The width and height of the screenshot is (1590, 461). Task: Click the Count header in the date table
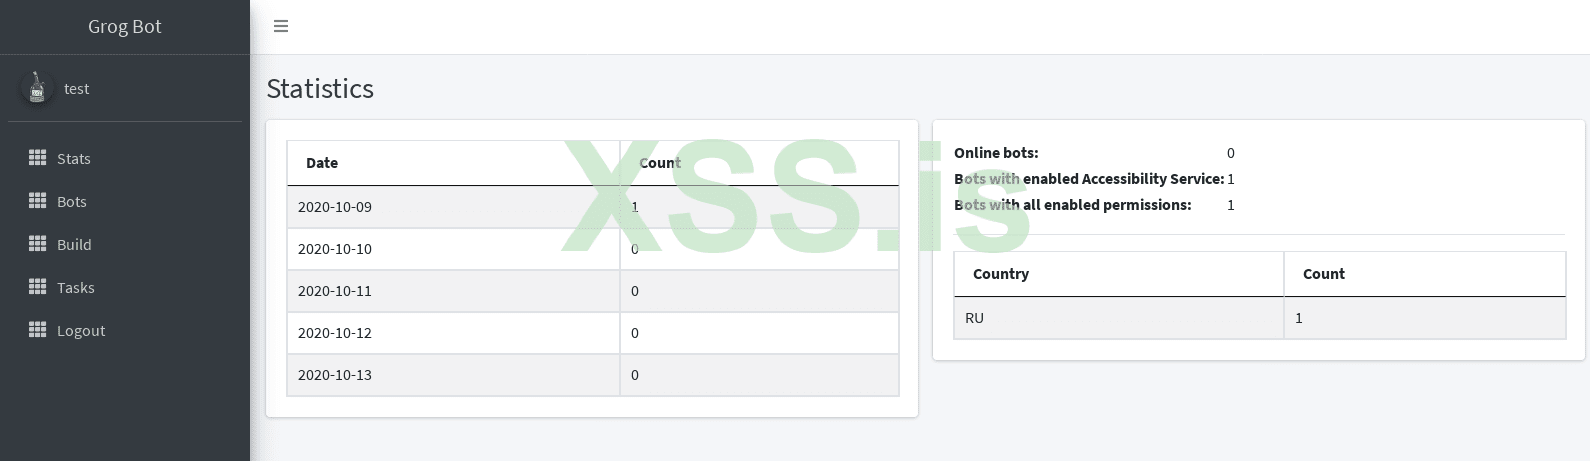tap(660, 163)
